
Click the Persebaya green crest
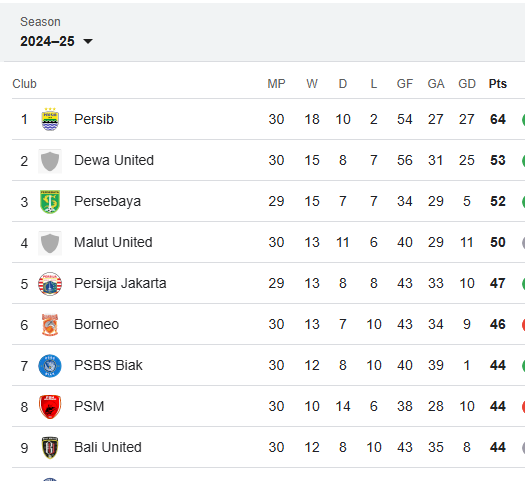50,202
